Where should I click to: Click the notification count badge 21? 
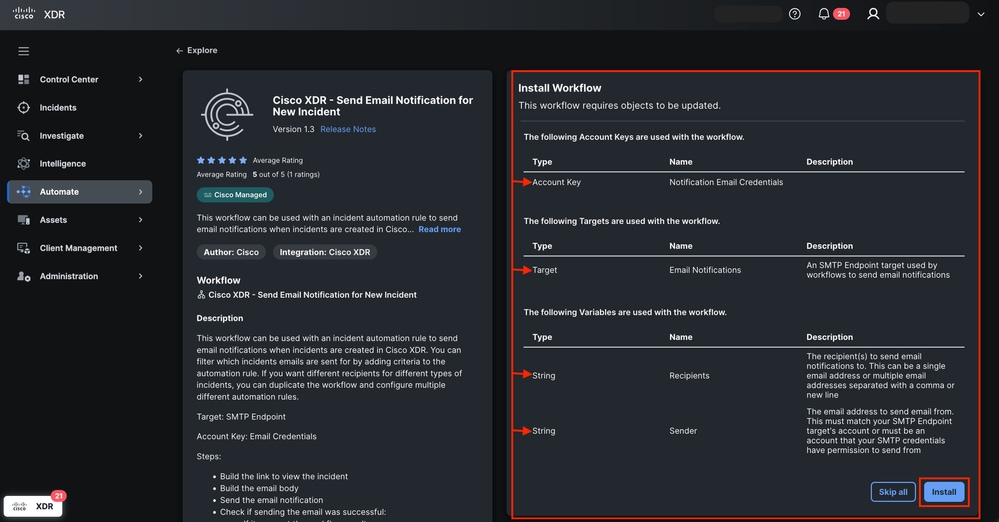841,14
